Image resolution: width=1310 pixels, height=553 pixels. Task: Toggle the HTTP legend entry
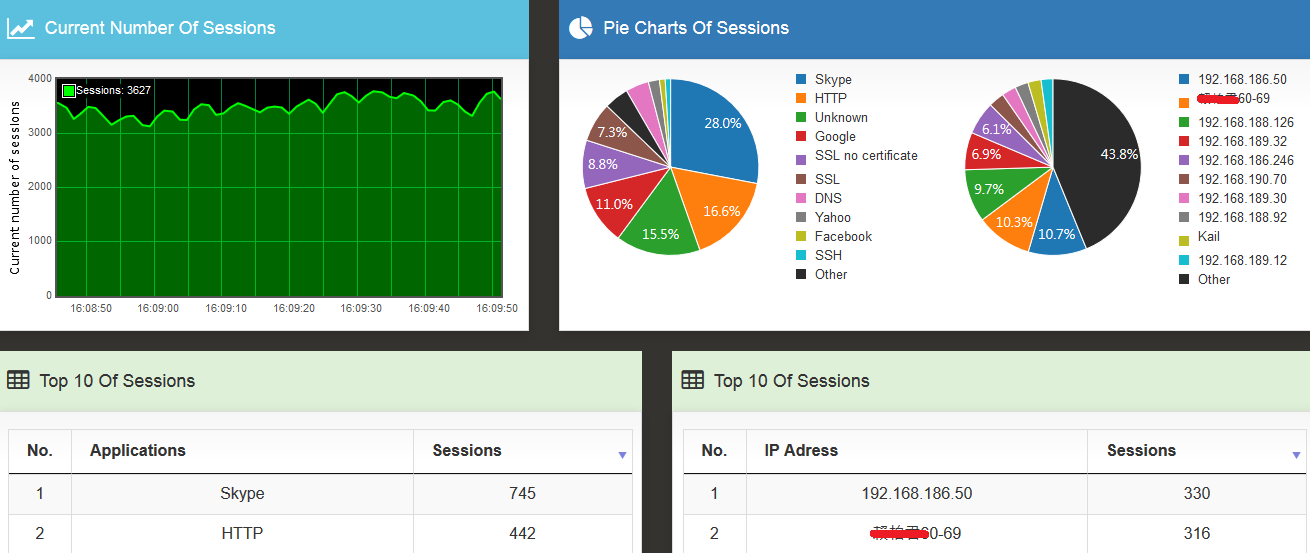click(830, 98)
